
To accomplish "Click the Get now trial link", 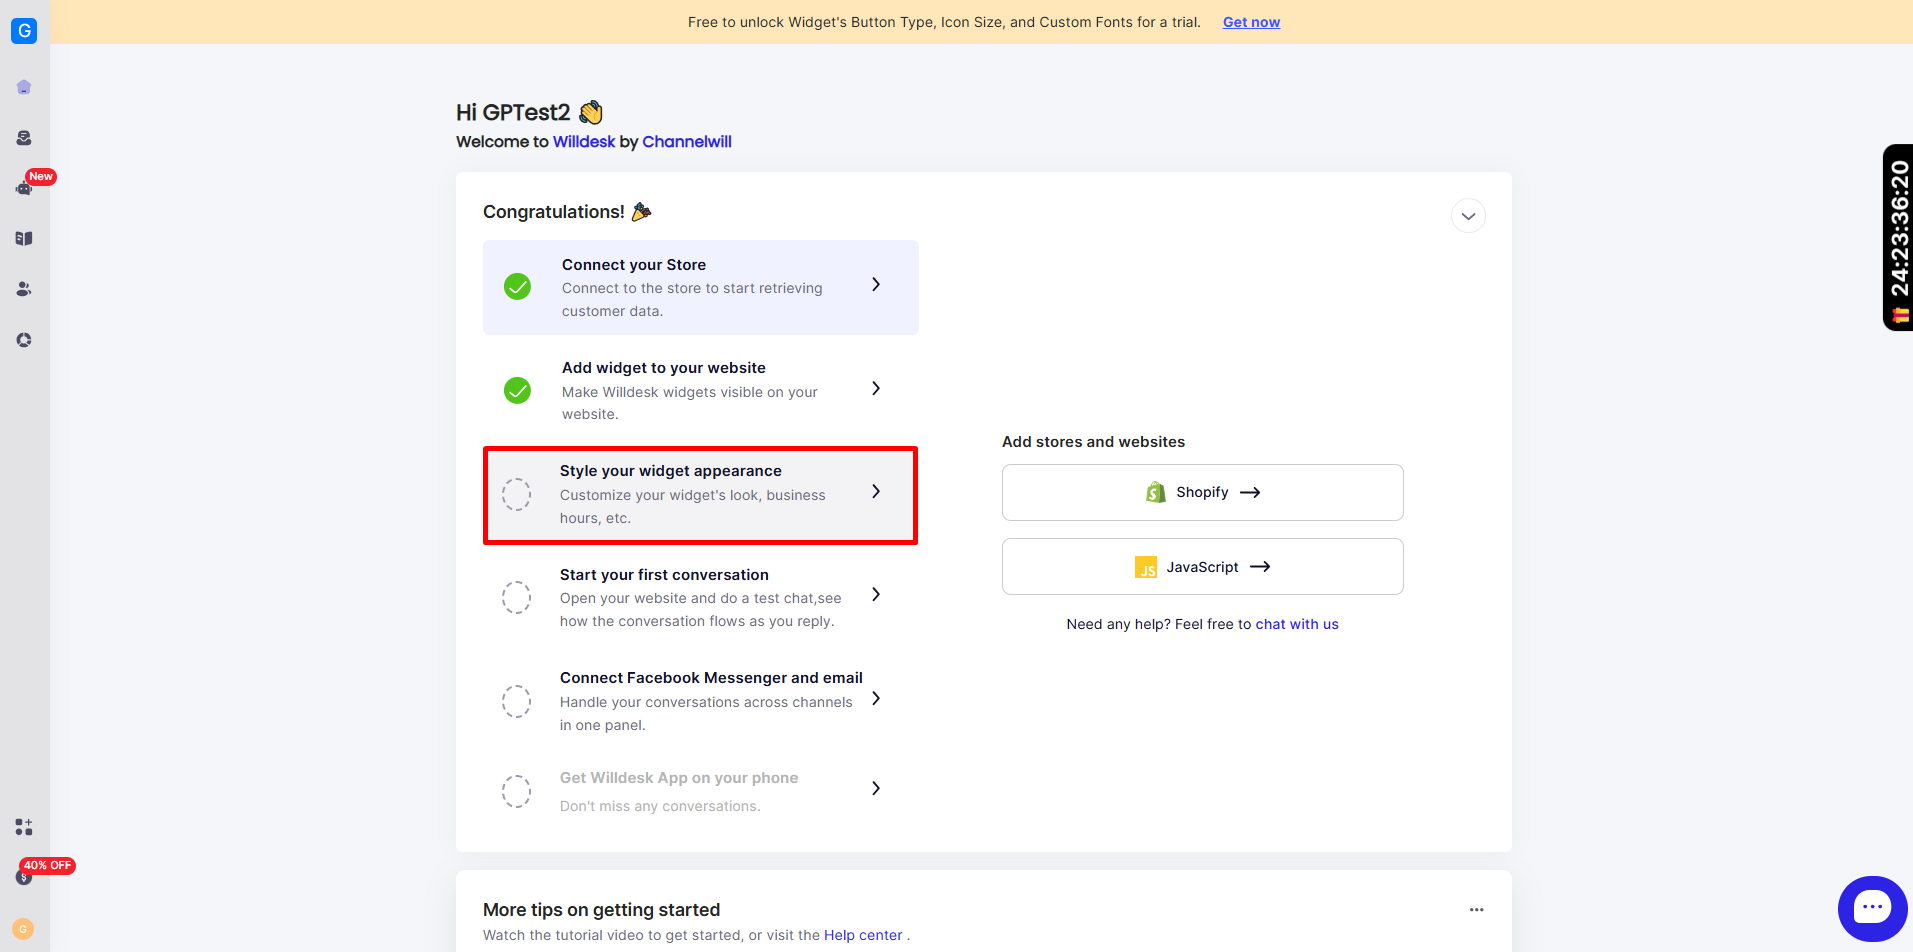I will click(1251, 22).
